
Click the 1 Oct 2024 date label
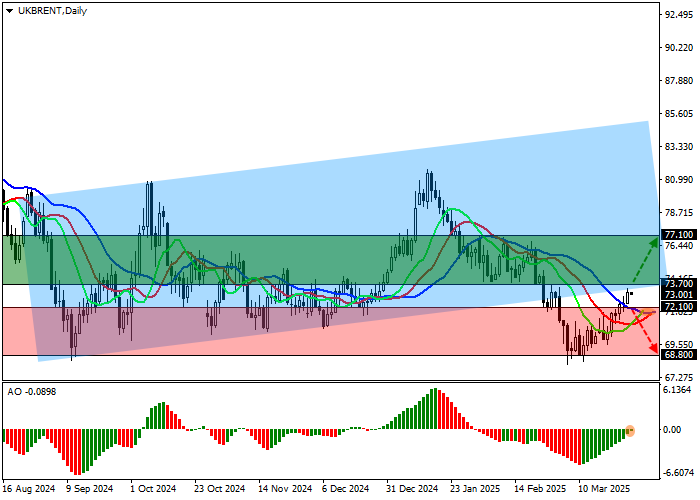154,490
